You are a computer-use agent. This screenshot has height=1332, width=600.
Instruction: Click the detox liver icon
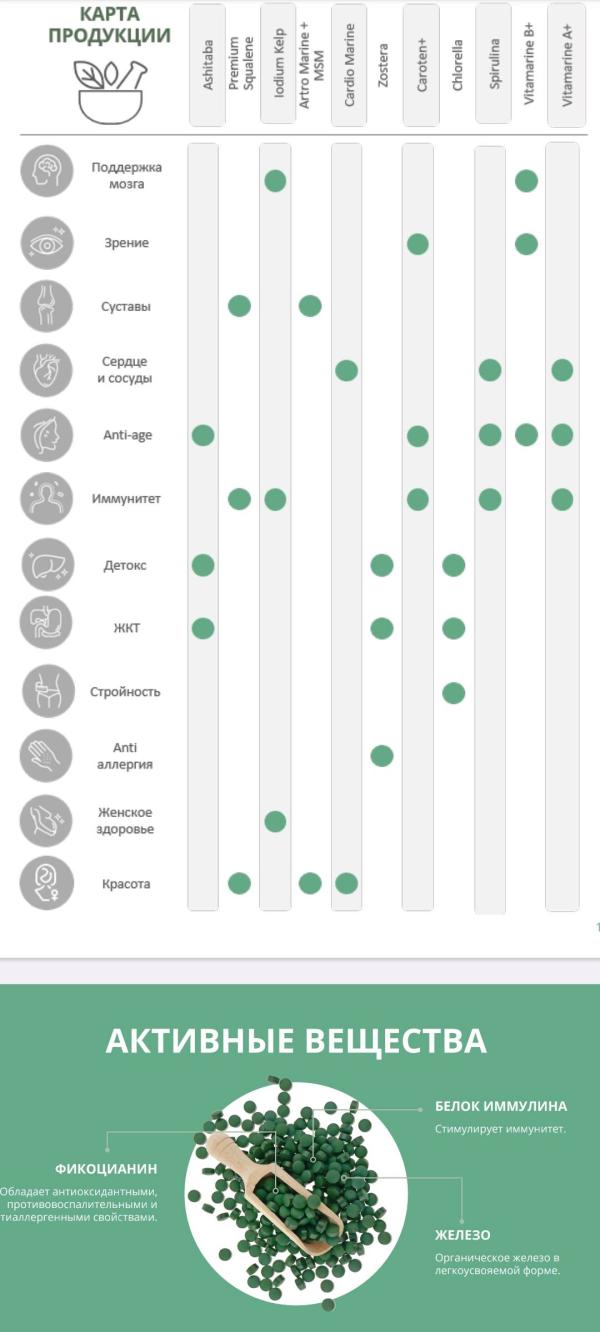pos(47,565)
